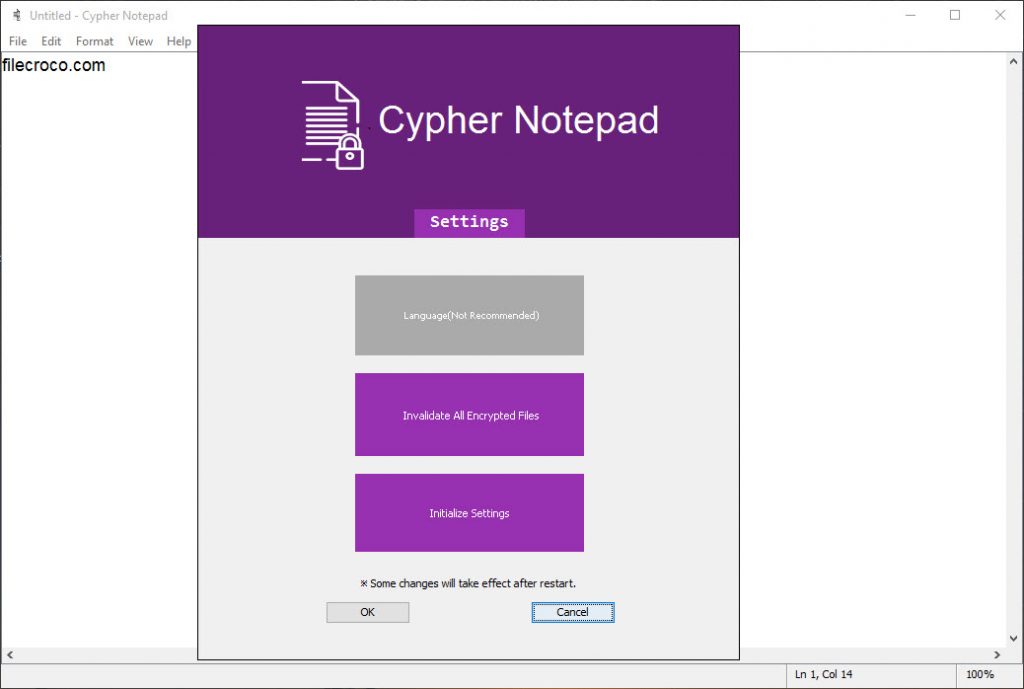1024x689 pixels.
Task: Click the 'Cypher Notepad' dialog title text
Action: click(519, 121)
